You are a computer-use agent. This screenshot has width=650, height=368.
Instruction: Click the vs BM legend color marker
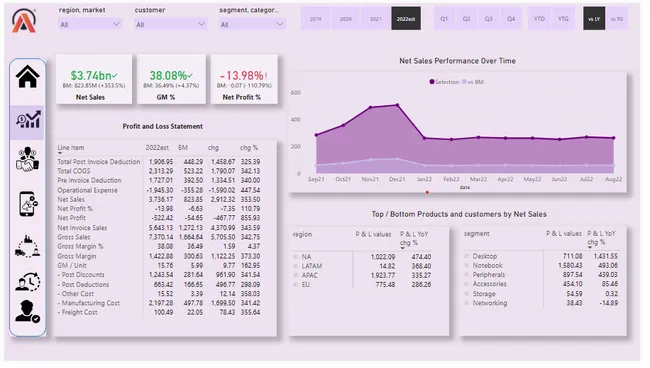(x=464, y=82)
